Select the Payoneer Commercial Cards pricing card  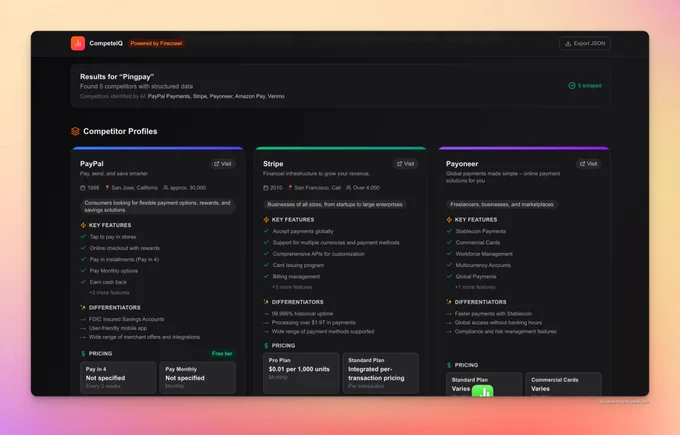tap(563, 384)
